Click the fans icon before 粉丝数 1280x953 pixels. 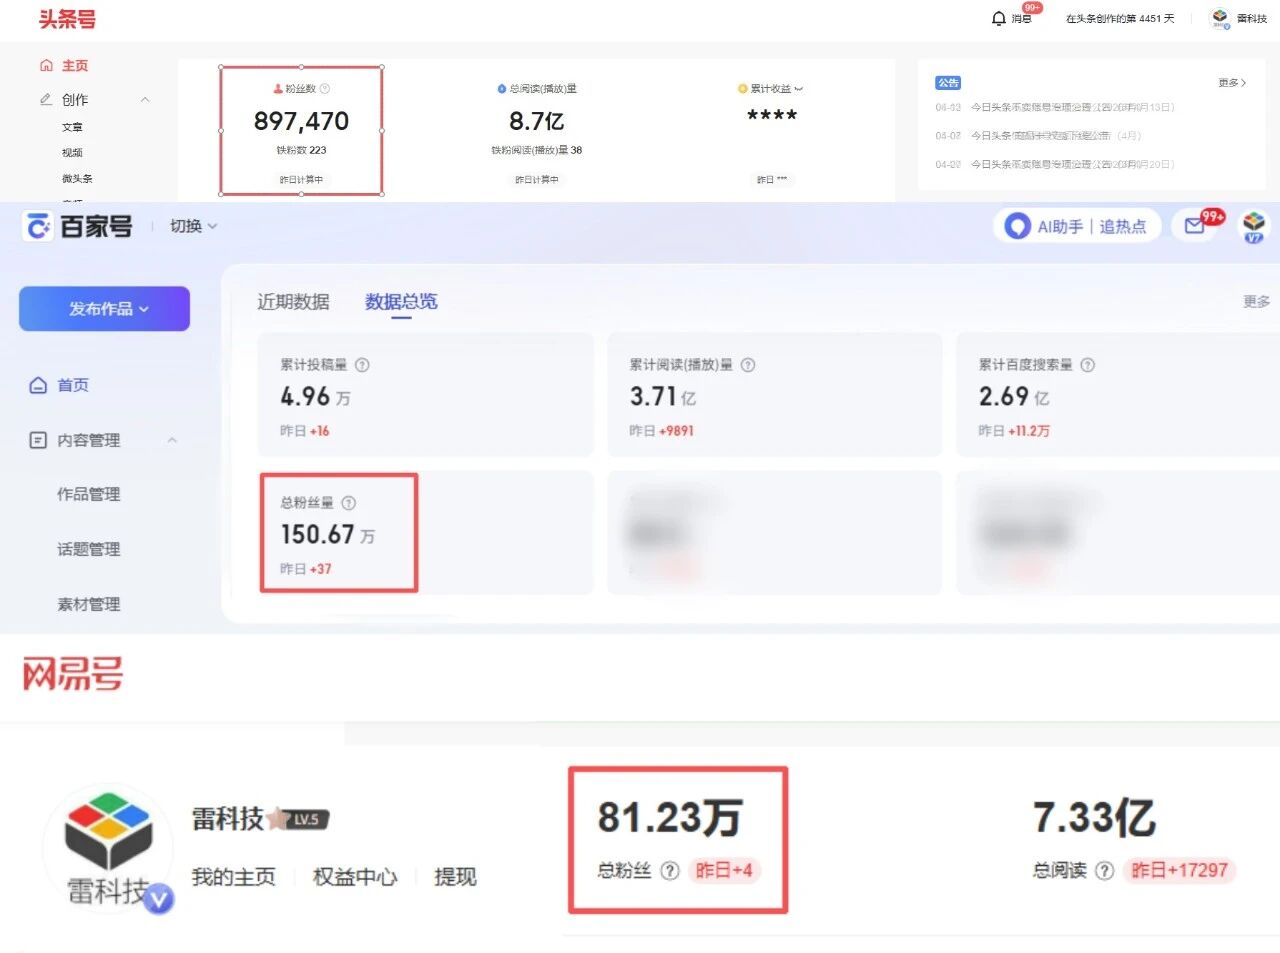click(x=278, y=89)
